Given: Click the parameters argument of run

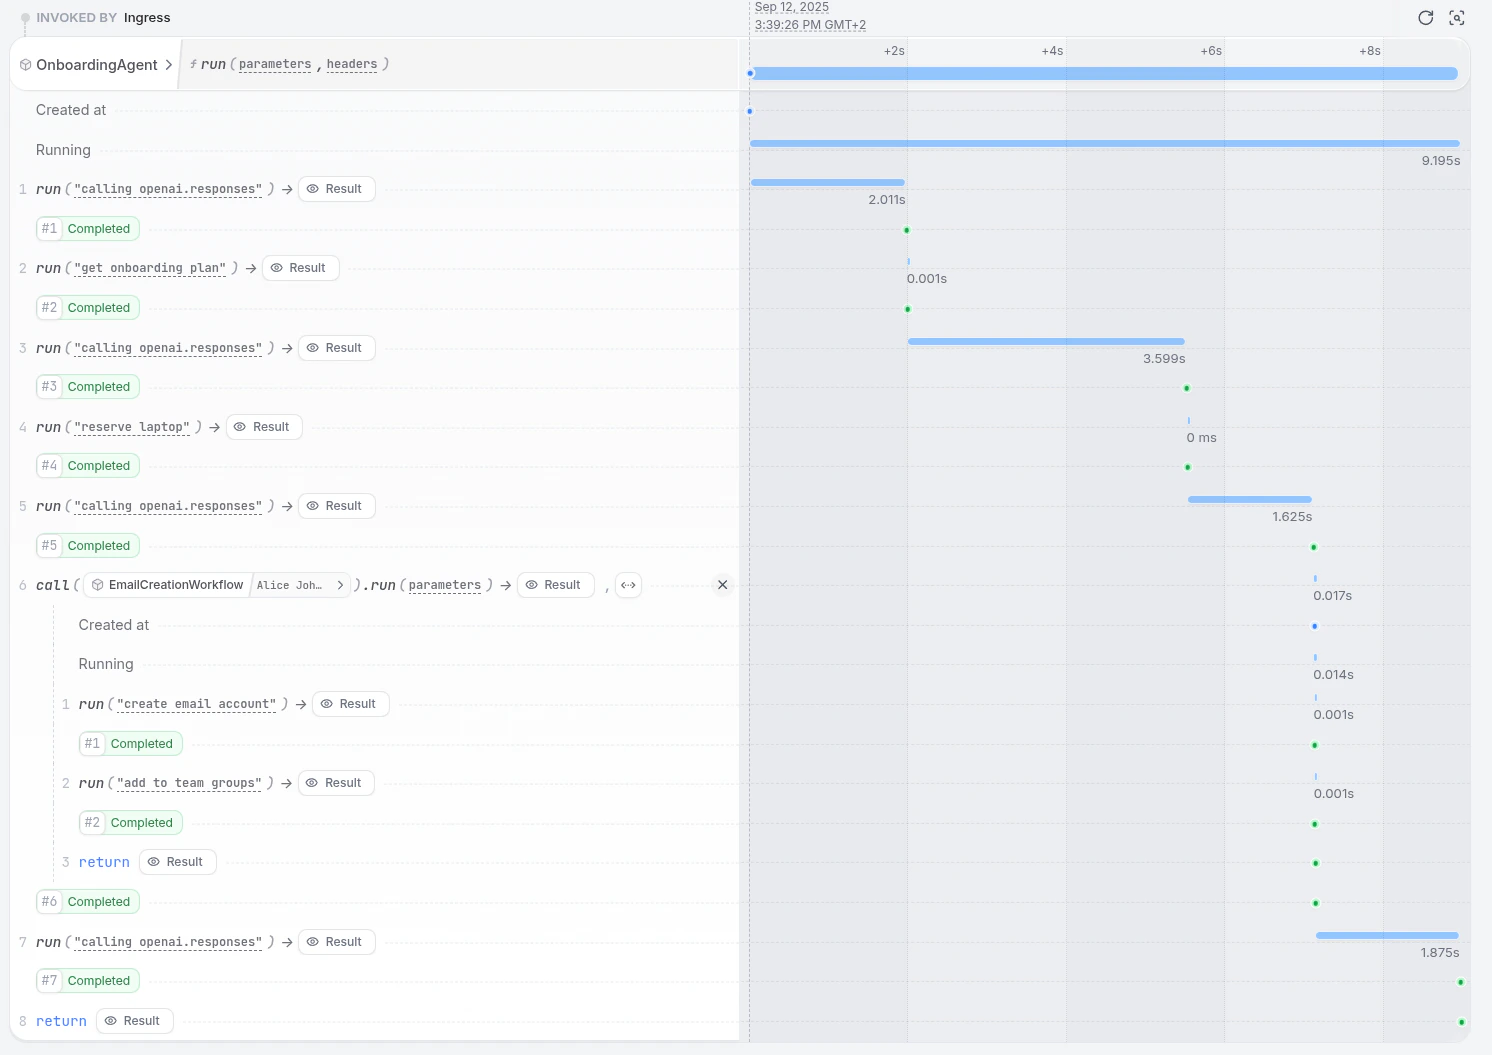Looking at the screenshot, I should [x=275, y=64].
